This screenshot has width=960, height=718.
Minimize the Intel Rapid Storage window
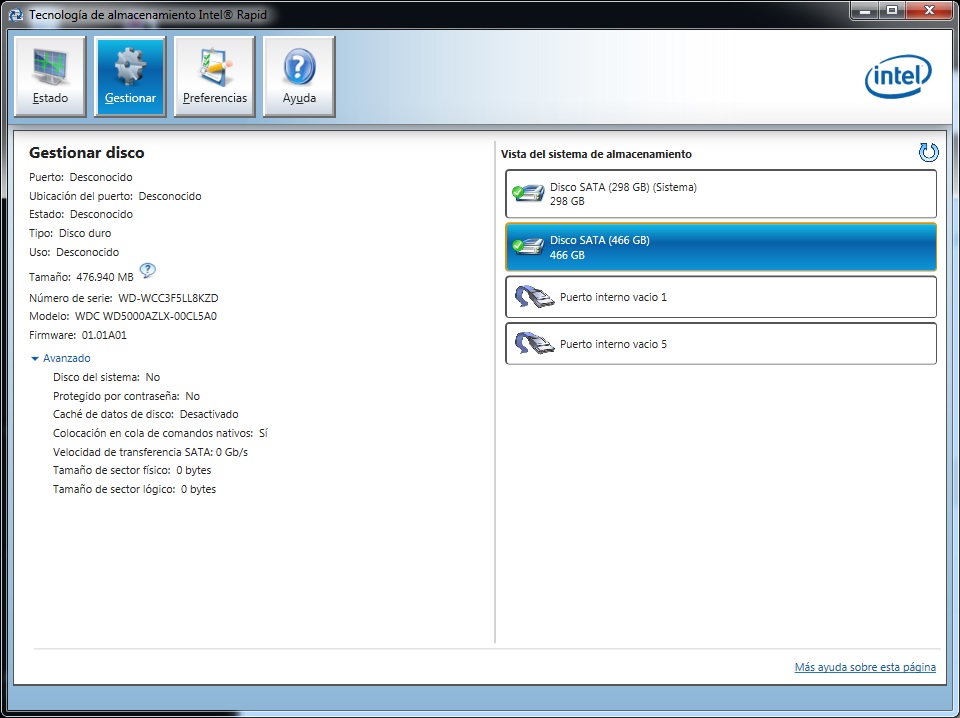(x=865, y=10)
